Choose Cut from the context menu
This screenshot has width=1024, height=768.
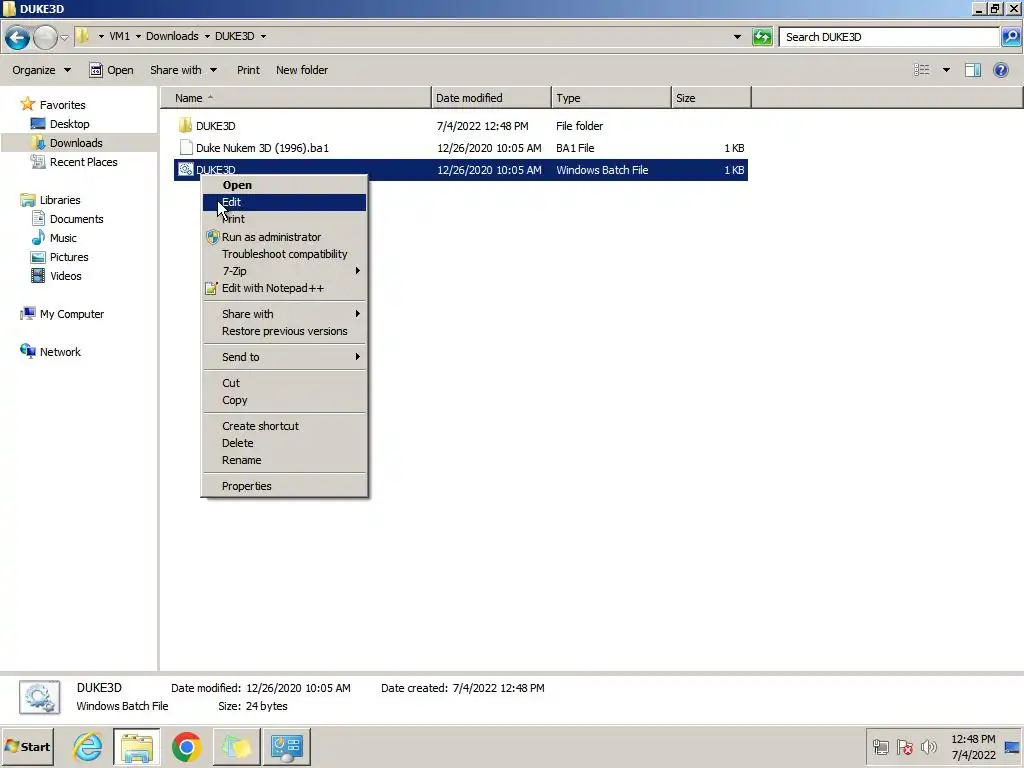(284, 383)
